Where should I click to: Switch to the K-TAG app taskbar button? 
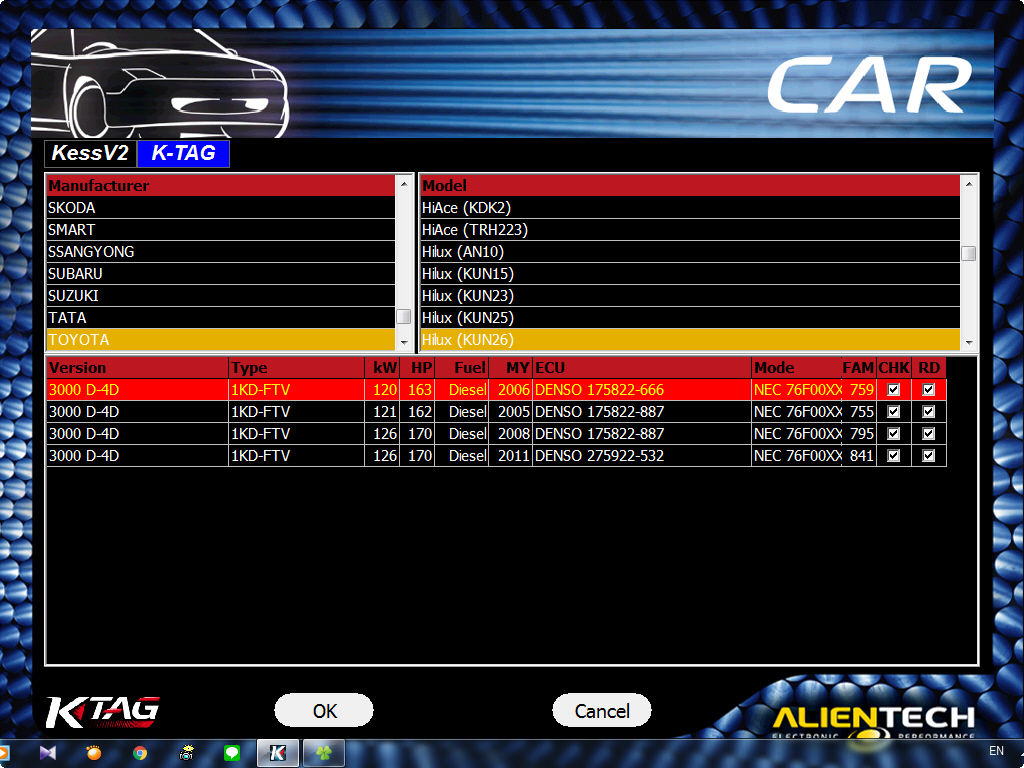pos(278,753)
